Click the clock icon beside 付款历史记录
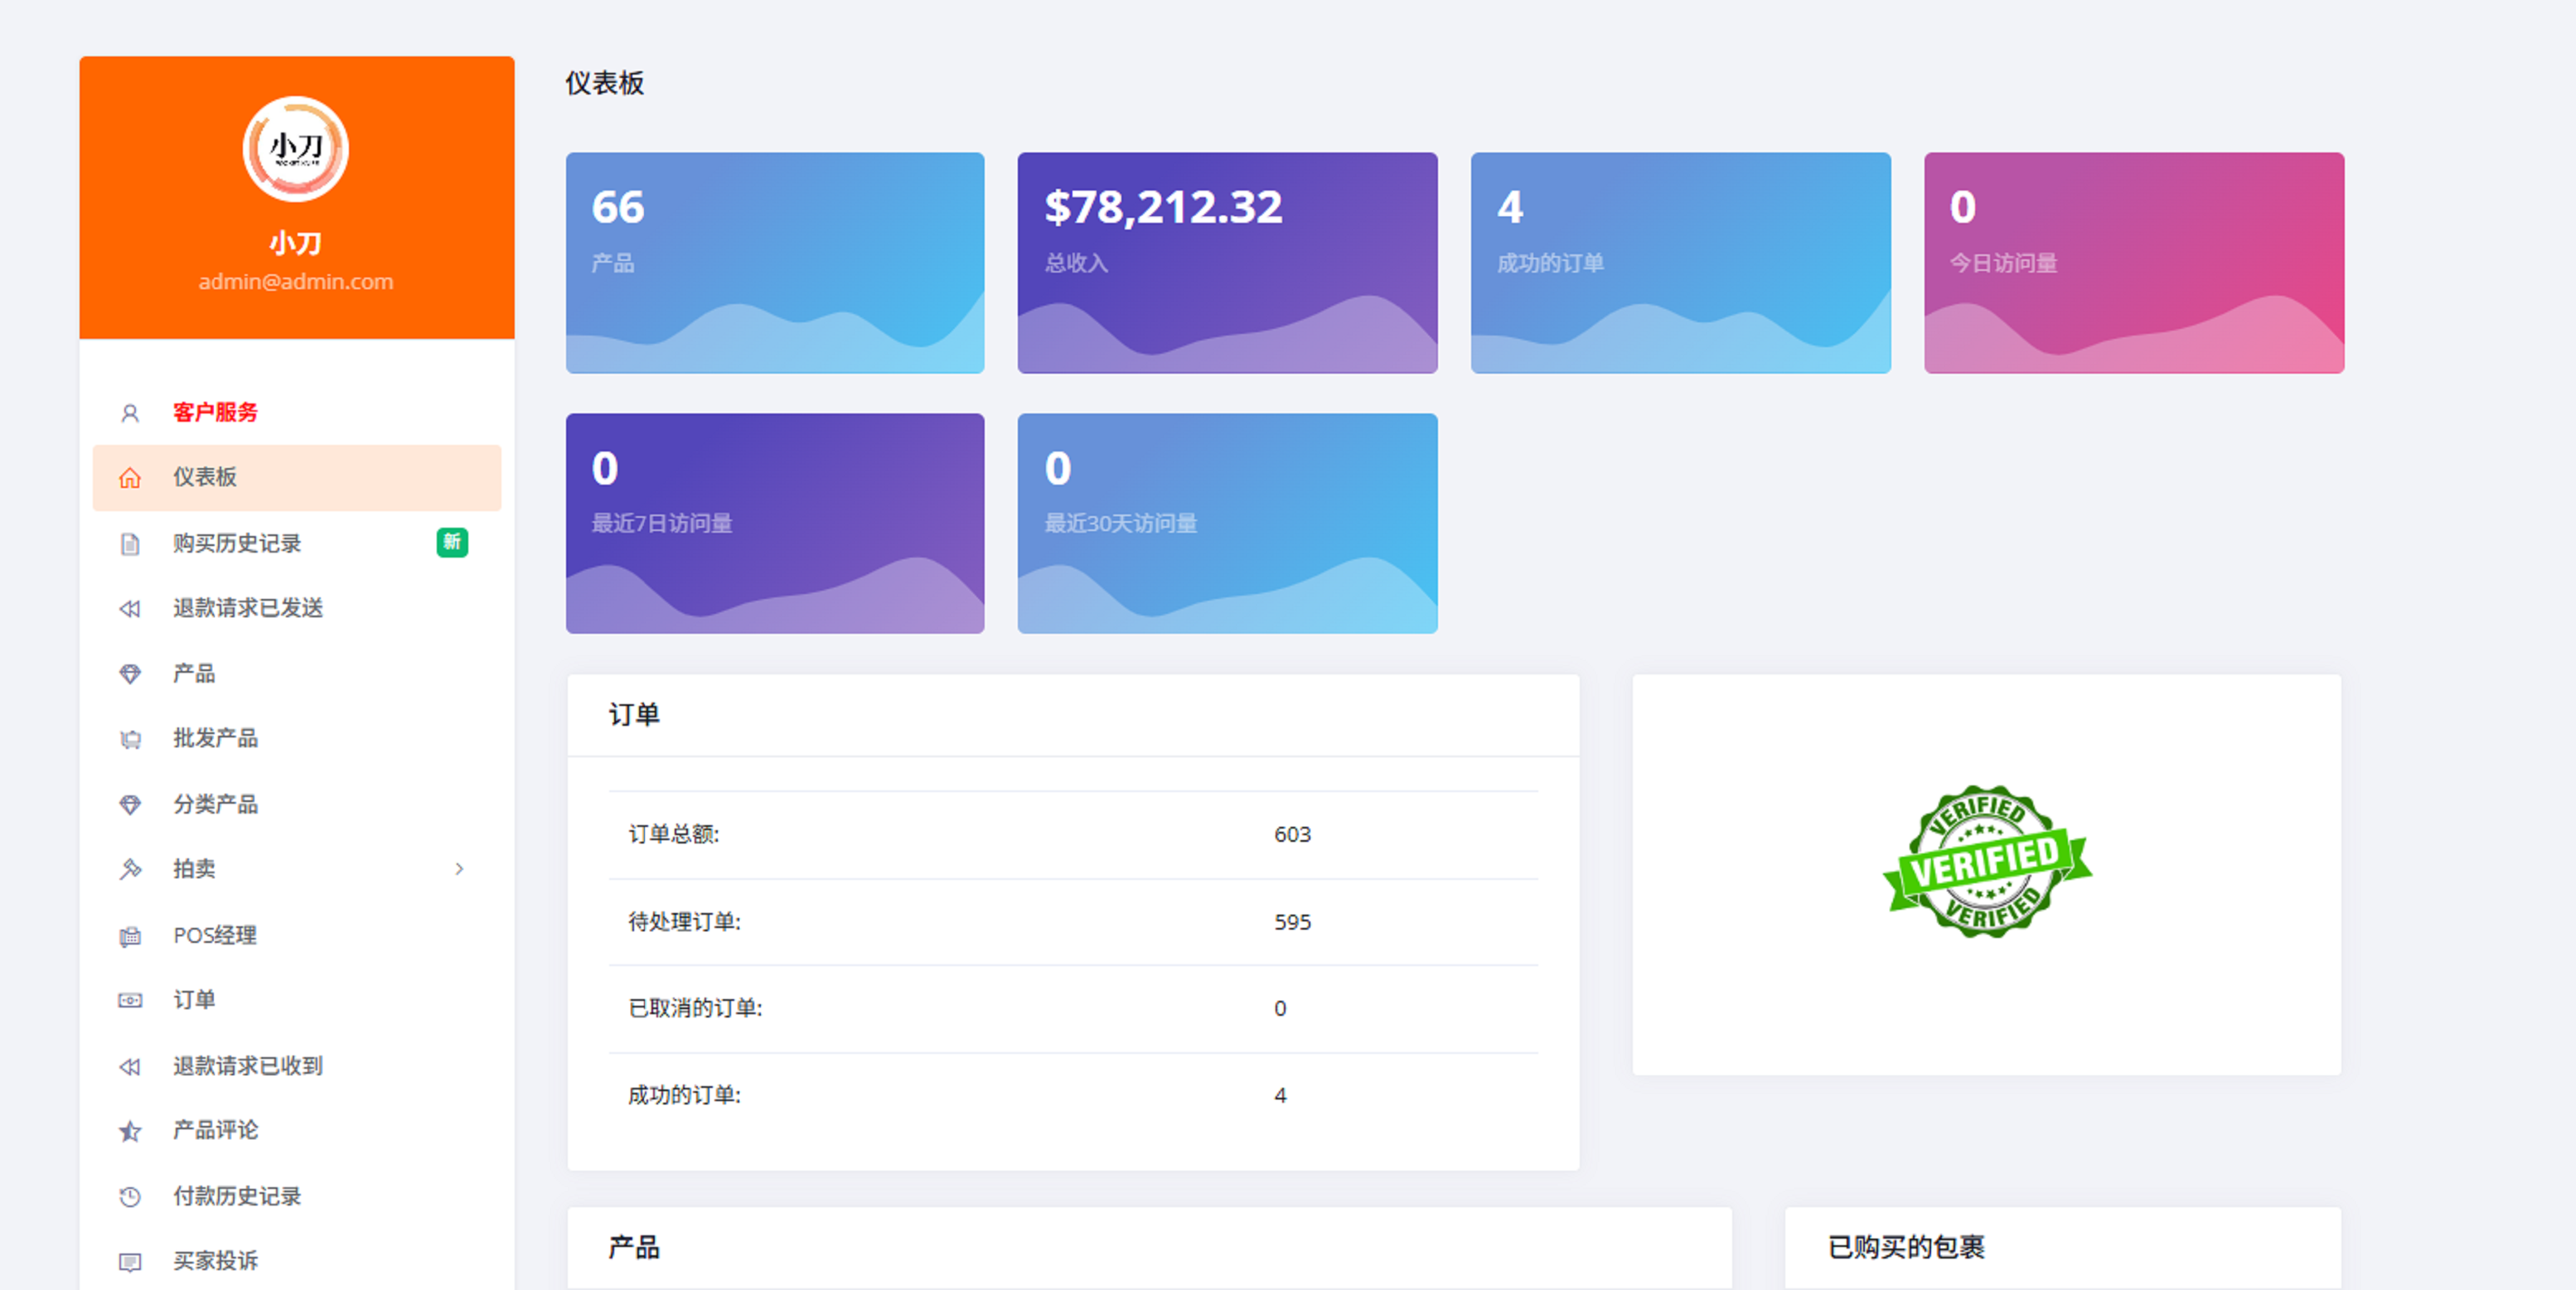2576x1290 pixels. 130,1197
